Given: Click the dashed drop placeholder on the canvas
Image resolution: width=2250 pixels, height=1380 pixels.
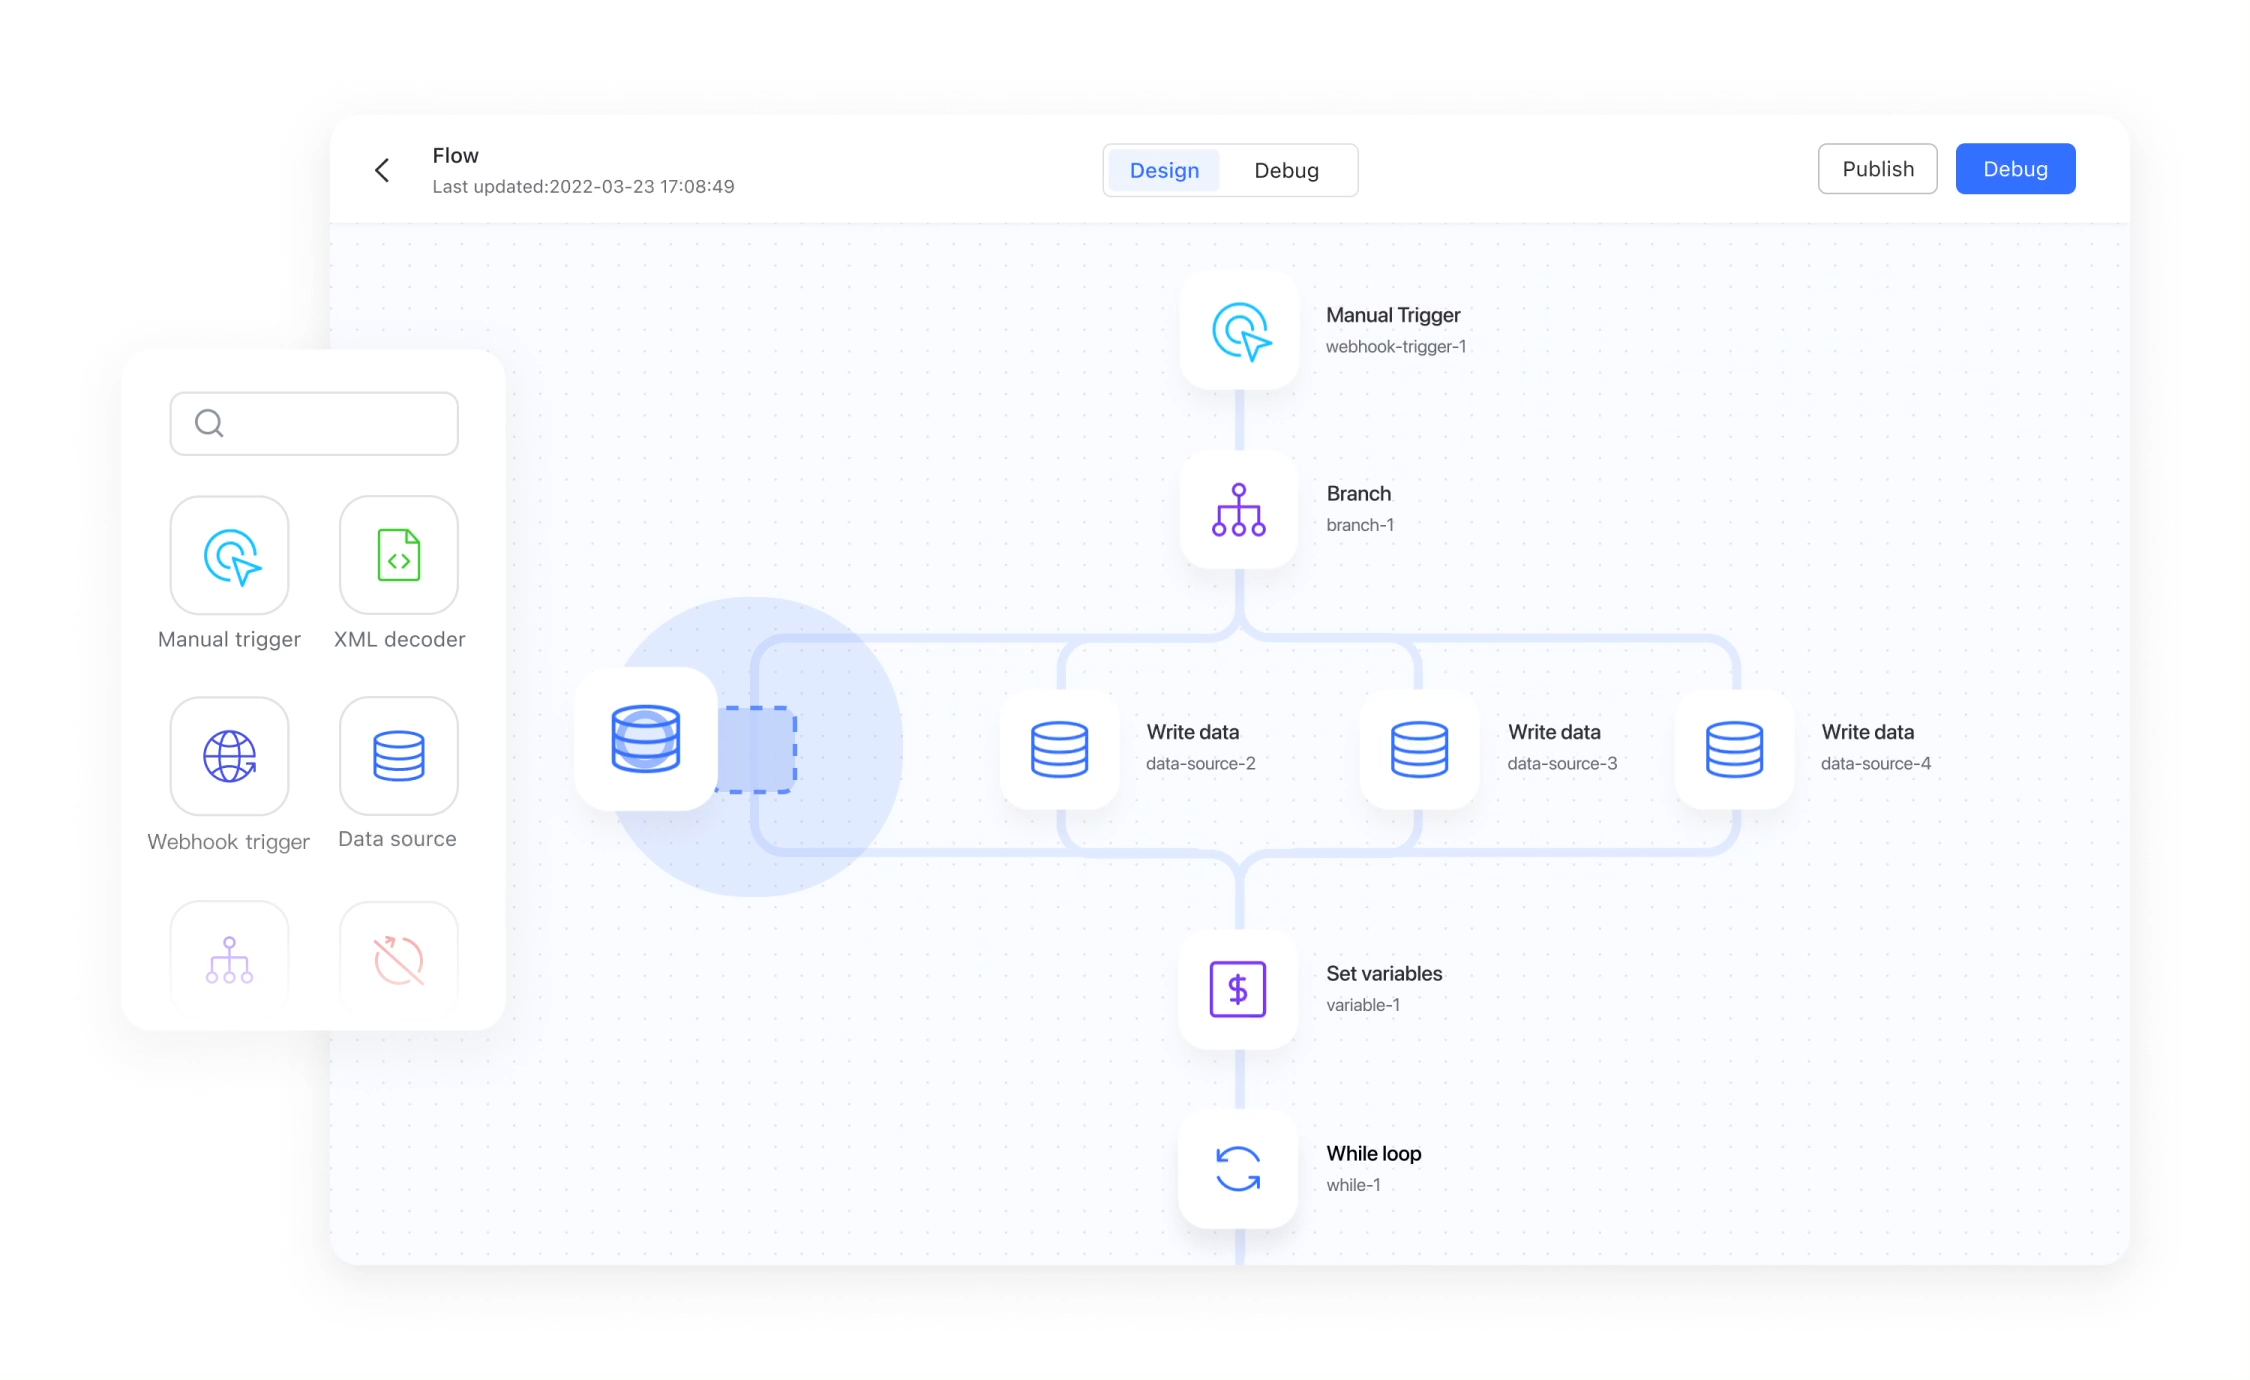Looking at the screenshot, I should pos(758,749).
